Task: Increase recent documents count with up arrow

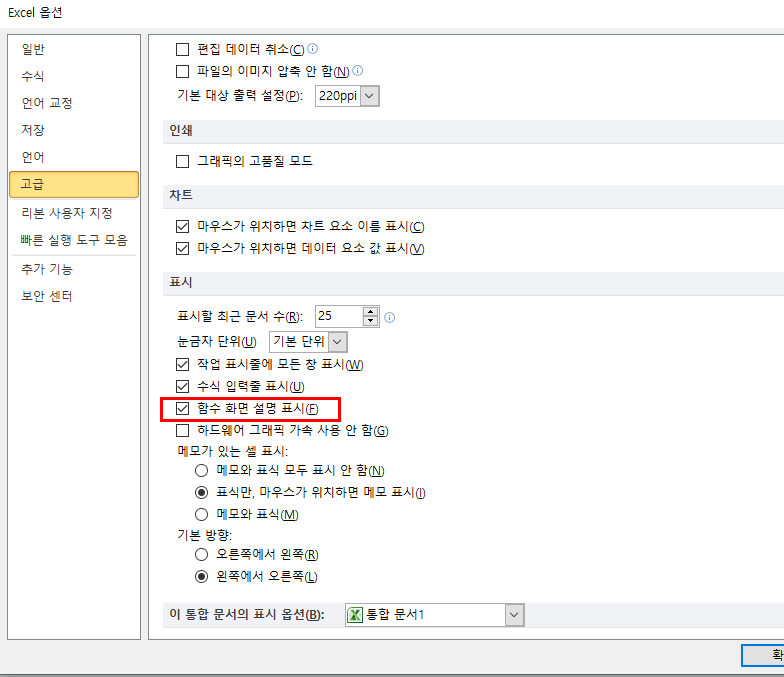Action: (371, 311)
